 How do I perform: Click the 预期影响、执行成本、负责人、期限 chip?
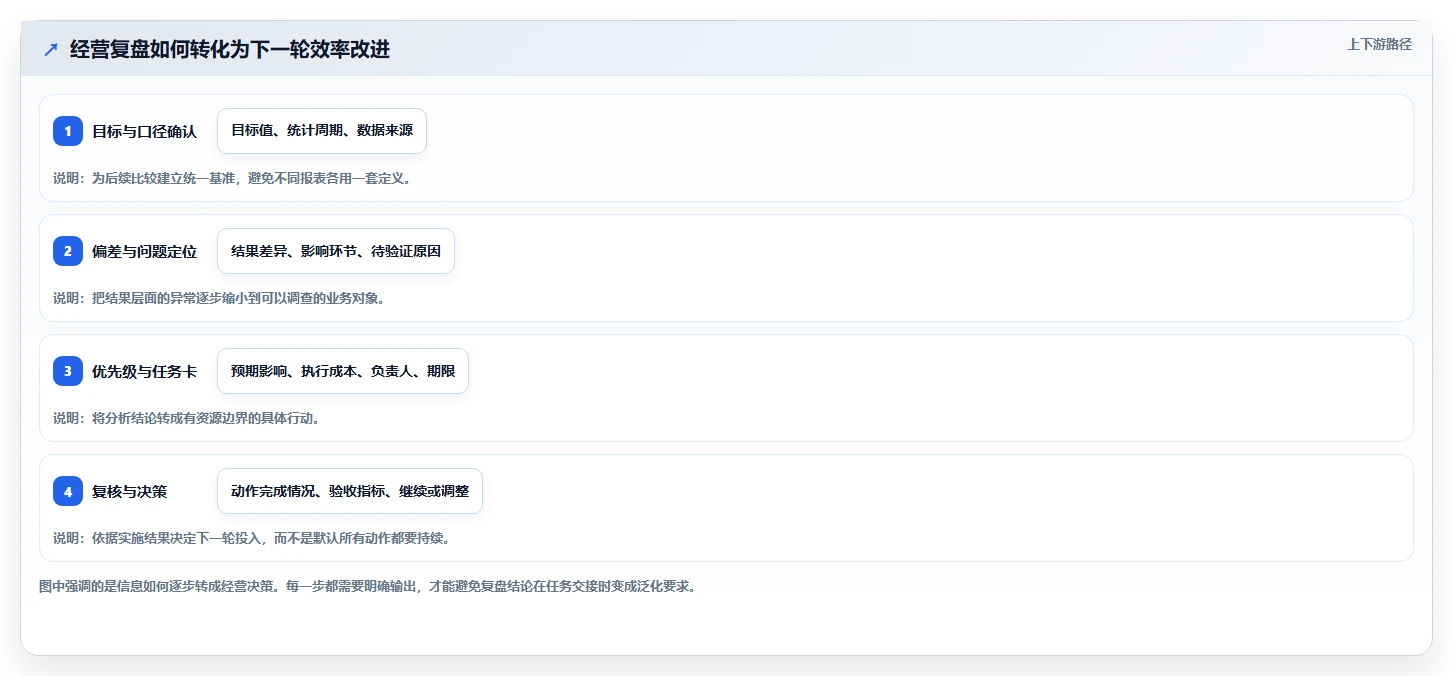[343, 371]
